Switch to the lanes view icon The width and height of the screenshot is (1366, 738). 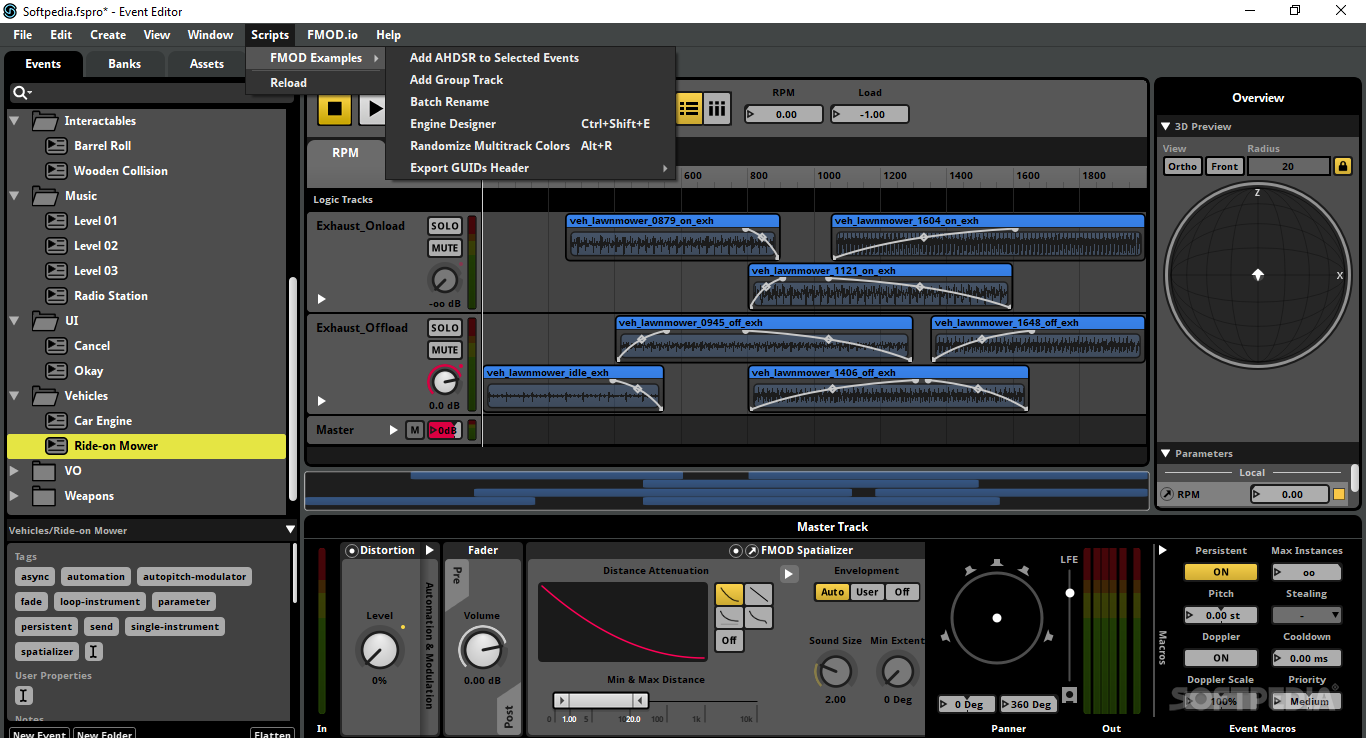point(717,110)
